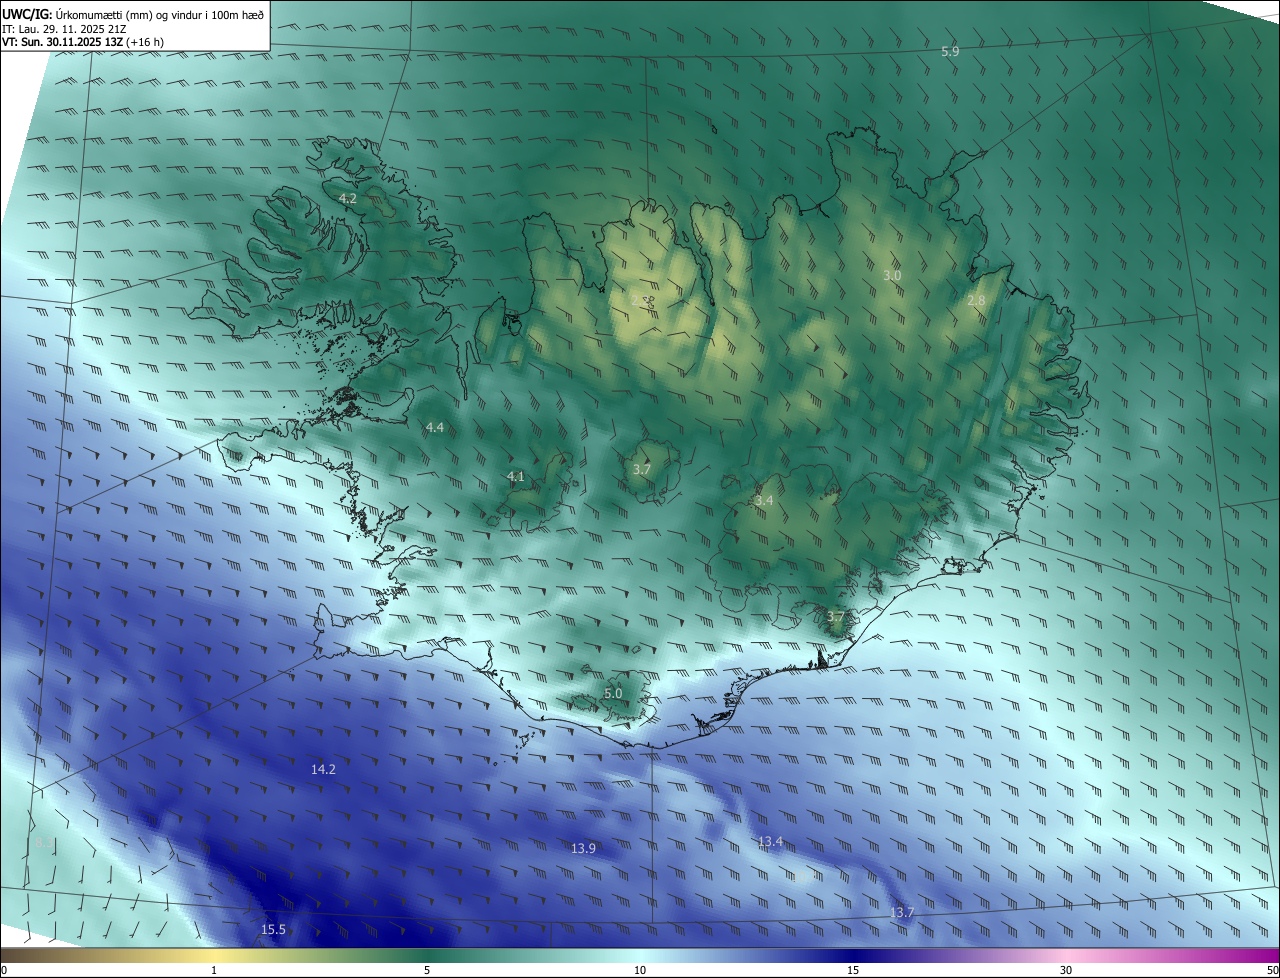Click the 4.1 value label
Image resolution: width=1280 pixels, height=978 pixels.
516,476
